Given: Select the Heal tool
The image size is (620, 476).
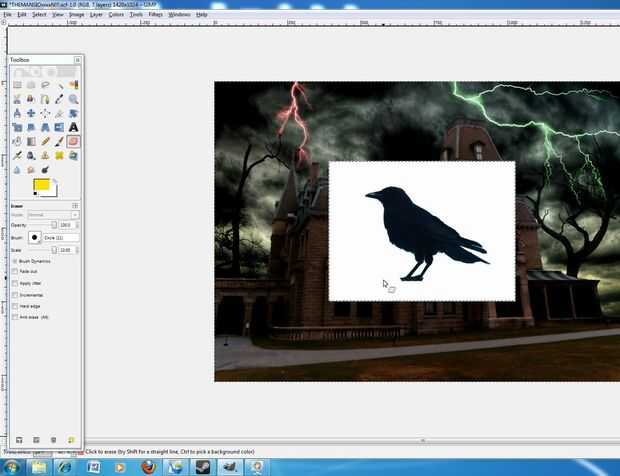Looking at the screenshot, I should tap(59, 156).
